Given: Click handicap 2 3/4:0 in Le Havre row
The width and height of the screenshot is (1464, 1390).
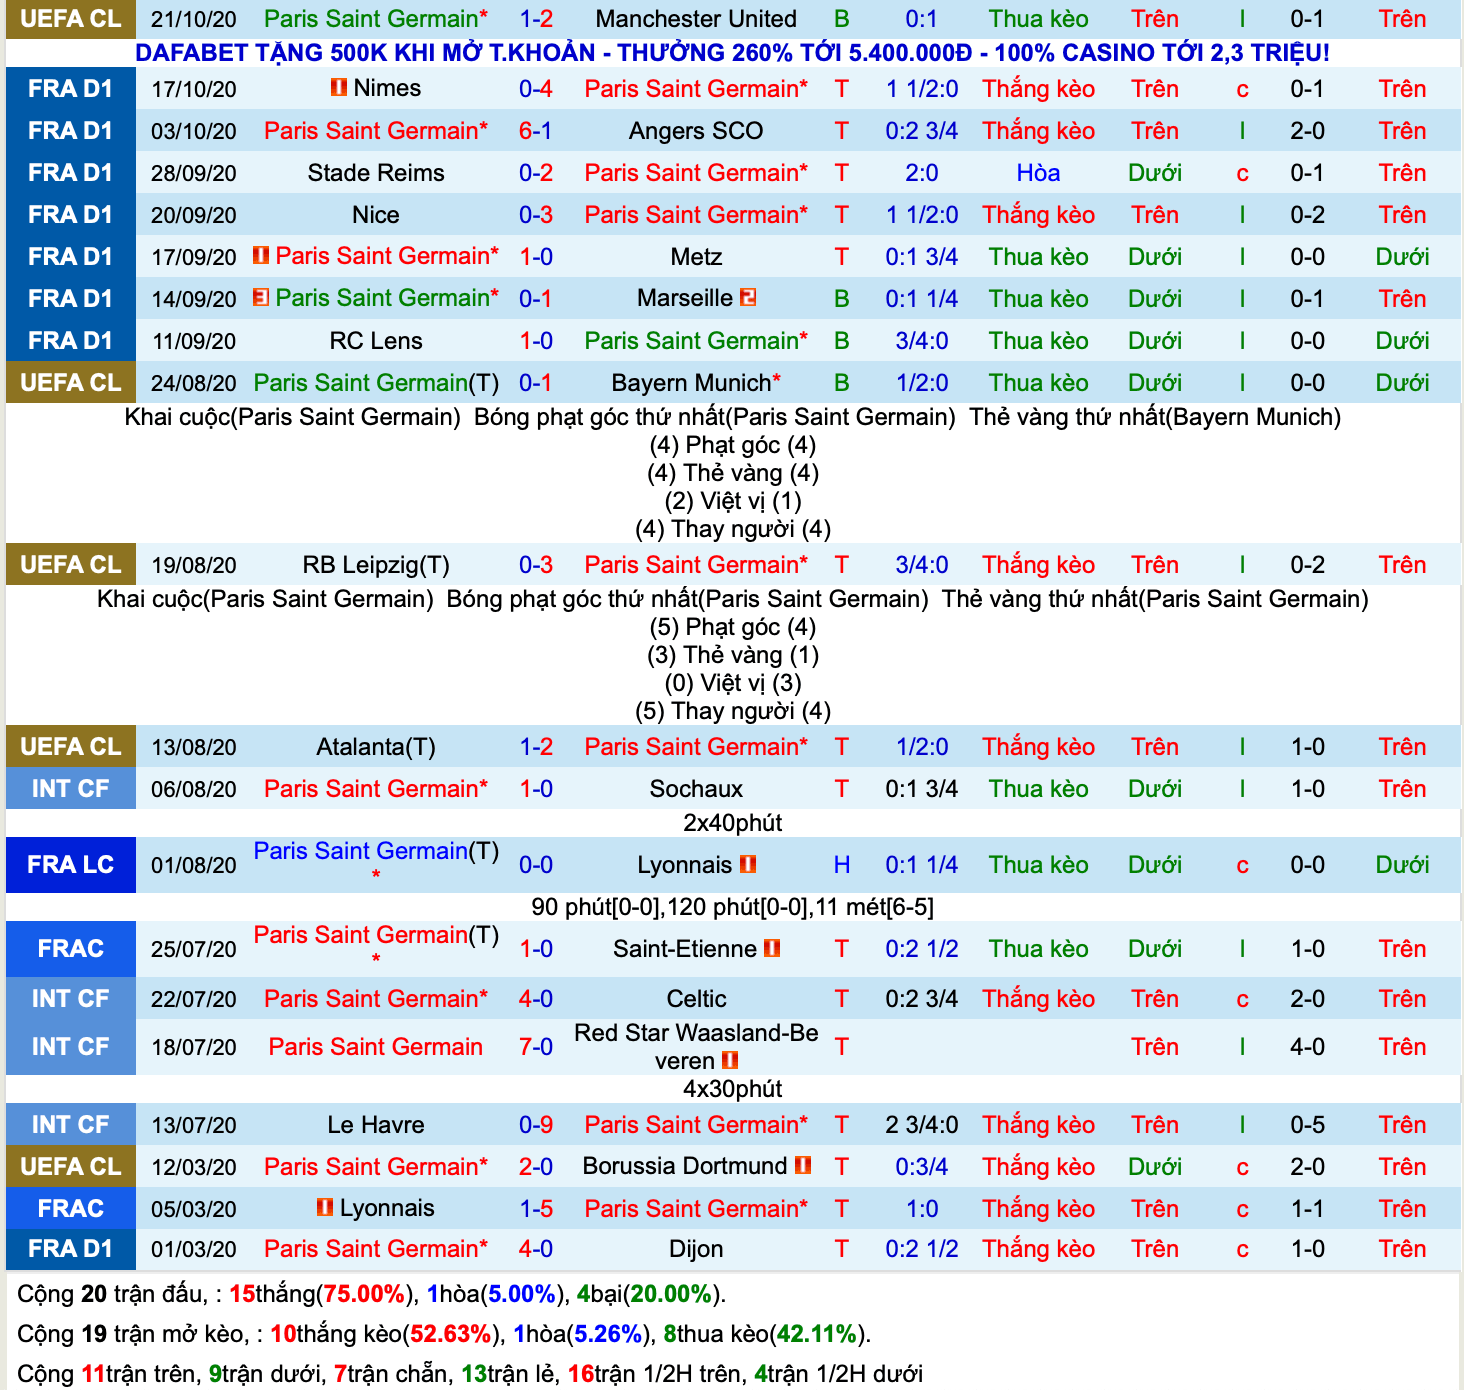Looking at the screenshot, I should click(x=922, y=1125).
